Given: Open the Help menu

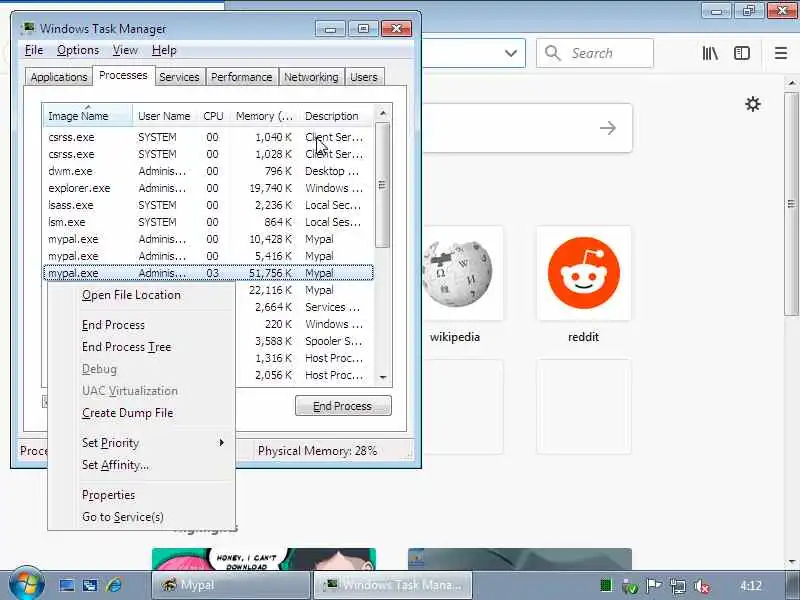Looking at the screenshot, I should point(164,50).
